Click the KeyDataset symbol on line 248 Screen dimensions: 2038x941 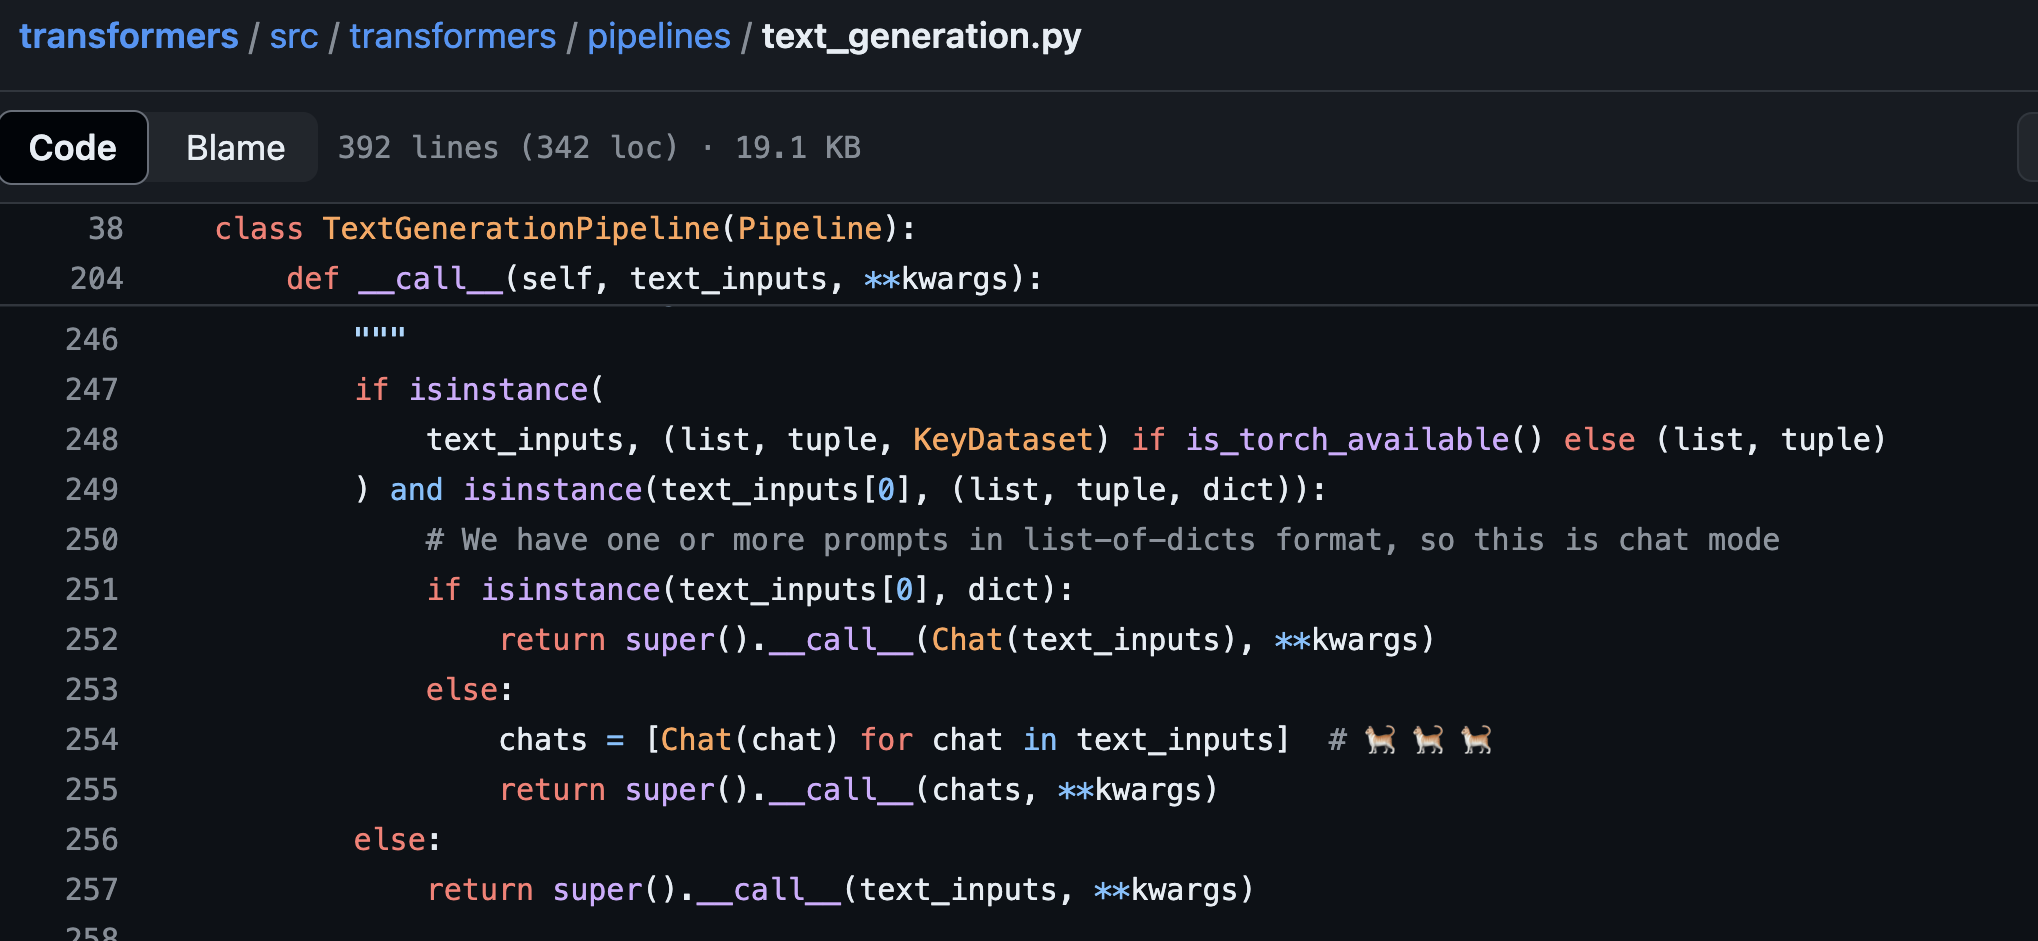click(x=1001, y=439)
